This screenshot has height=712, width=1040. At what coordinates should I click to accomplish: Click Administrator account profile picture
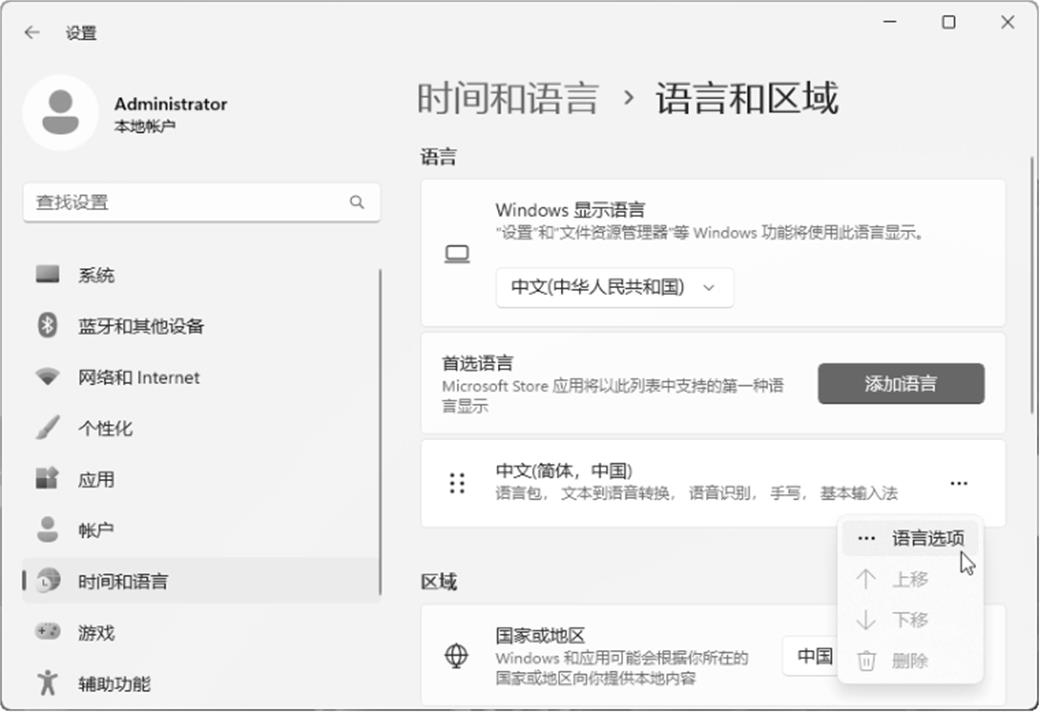tap(60, 113)
